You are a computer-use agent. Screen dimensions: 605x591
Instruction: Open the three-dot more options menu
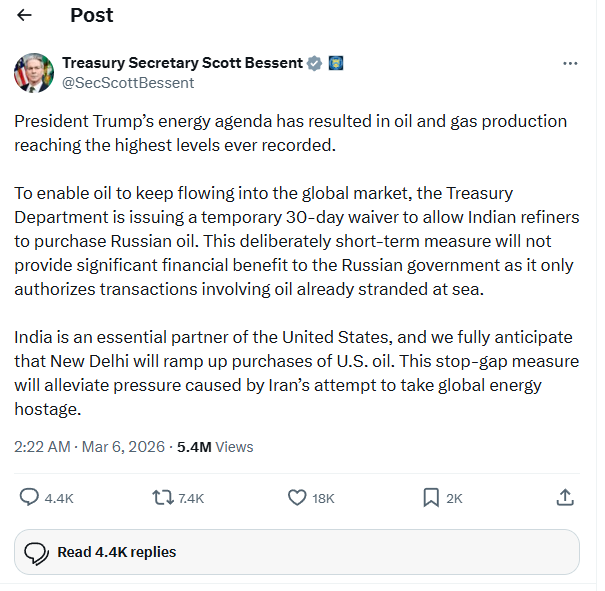570,63
